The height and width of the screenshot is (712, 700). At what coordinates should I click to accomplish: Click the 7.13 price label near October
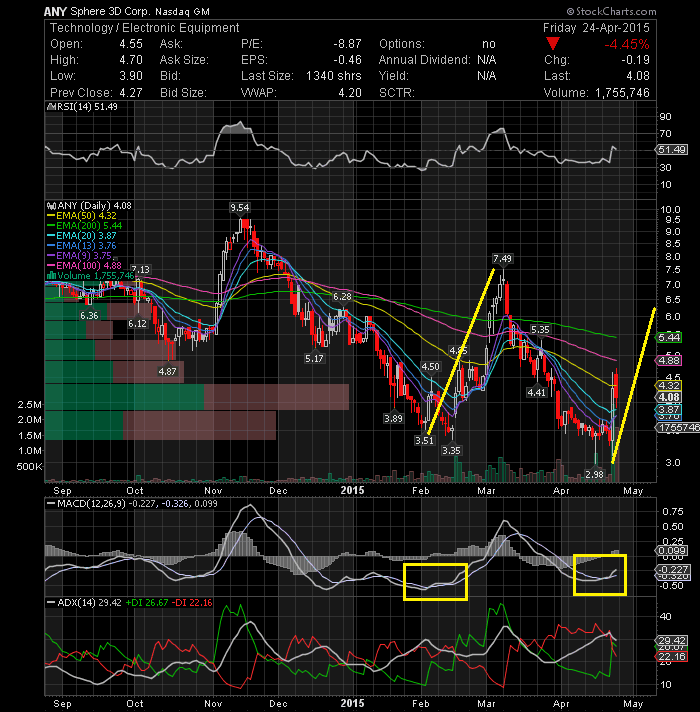140,270
